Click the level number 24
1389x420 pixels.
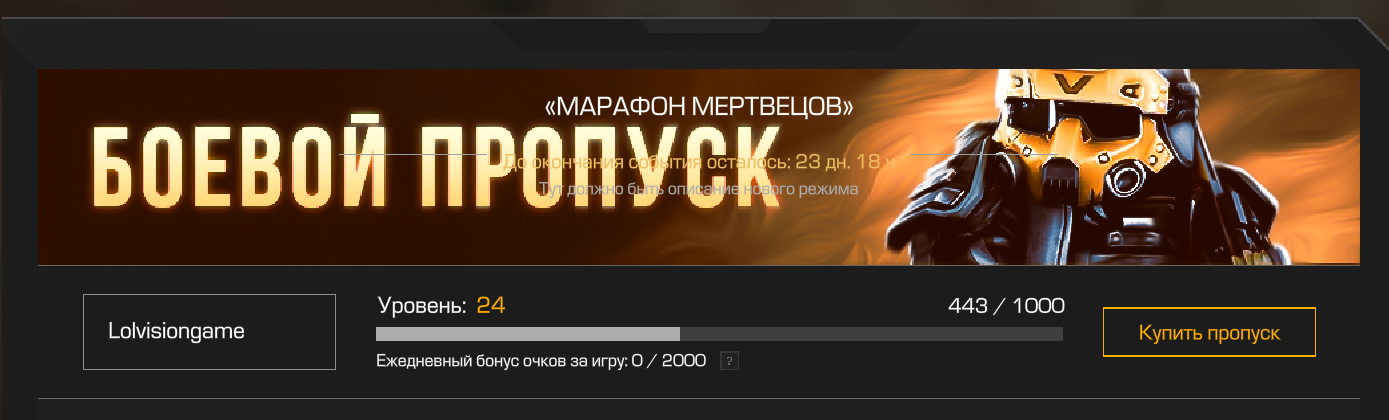[x=491, y=305]
